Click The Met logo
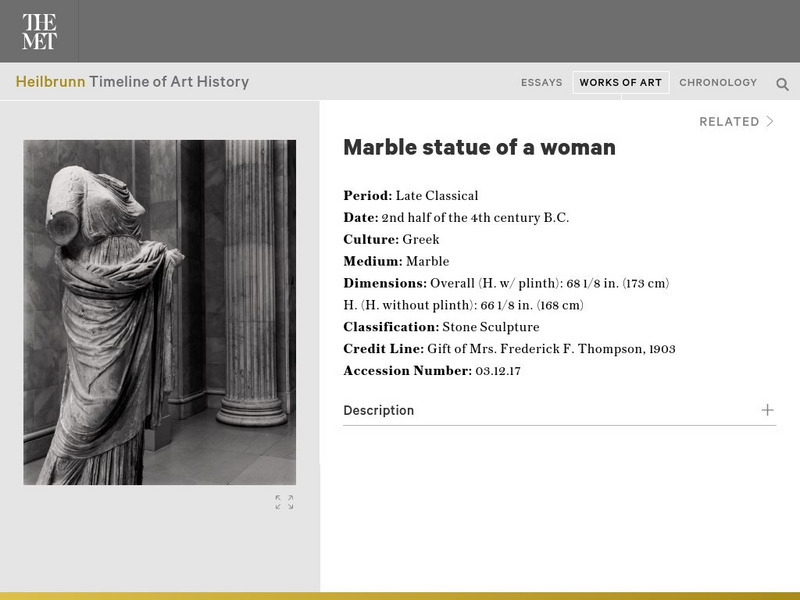Image resolution: width=800 pixels, height=600 pixels. [x=39, y=32]
